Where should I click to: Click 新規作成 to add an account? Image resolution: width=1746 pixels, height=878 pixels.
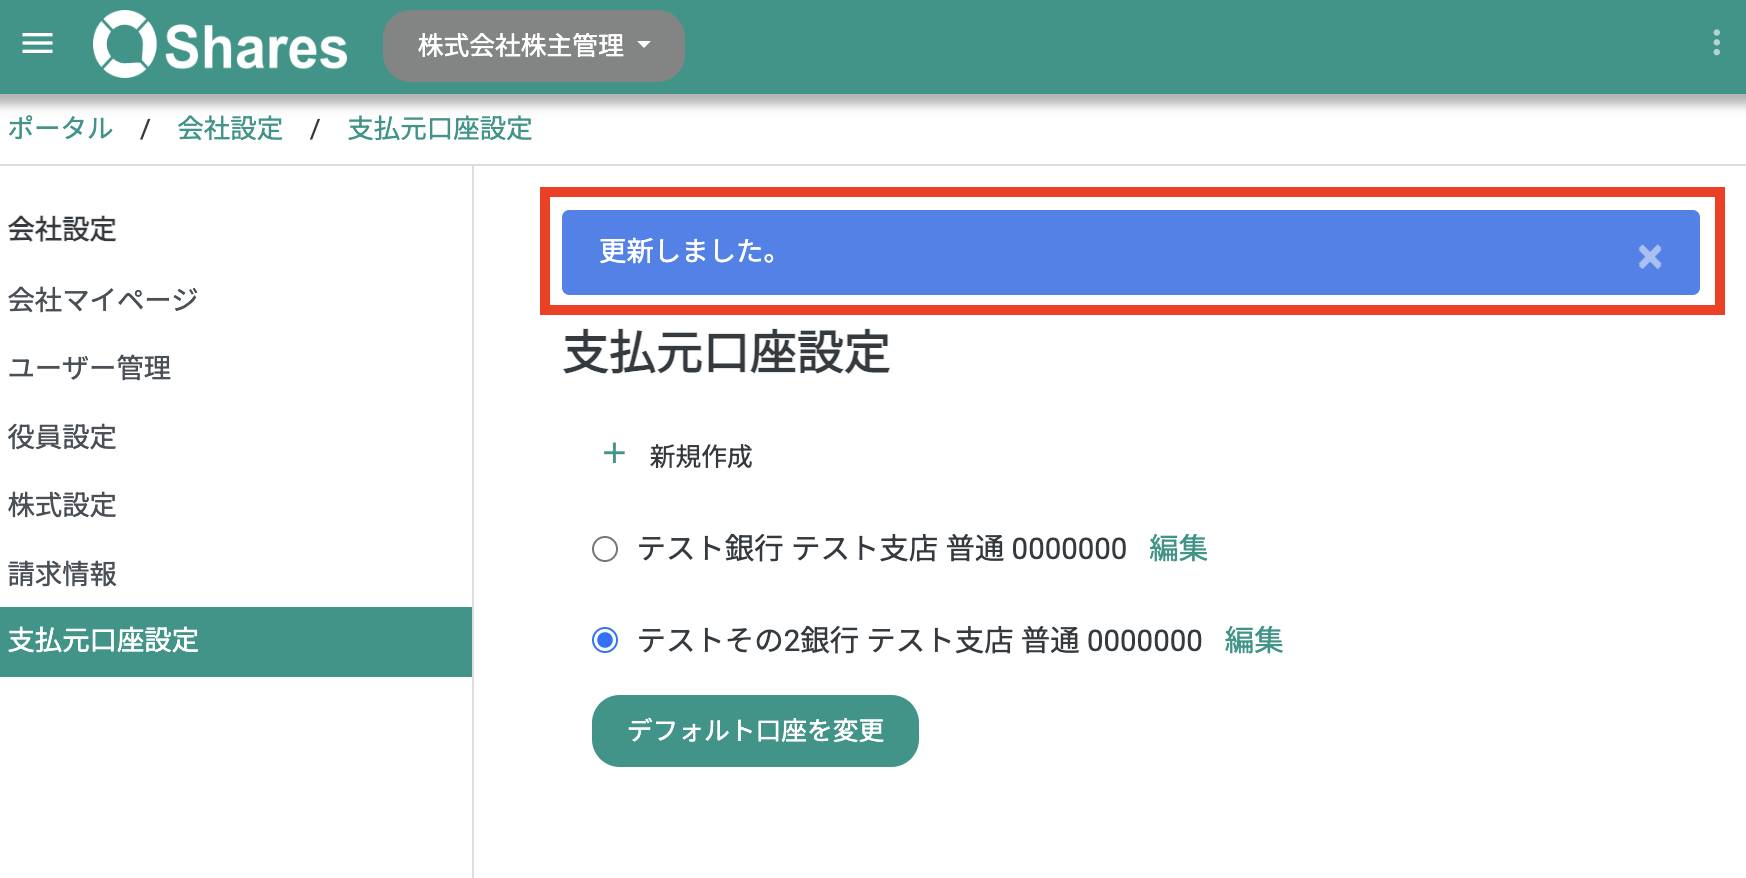pos(700,456)
